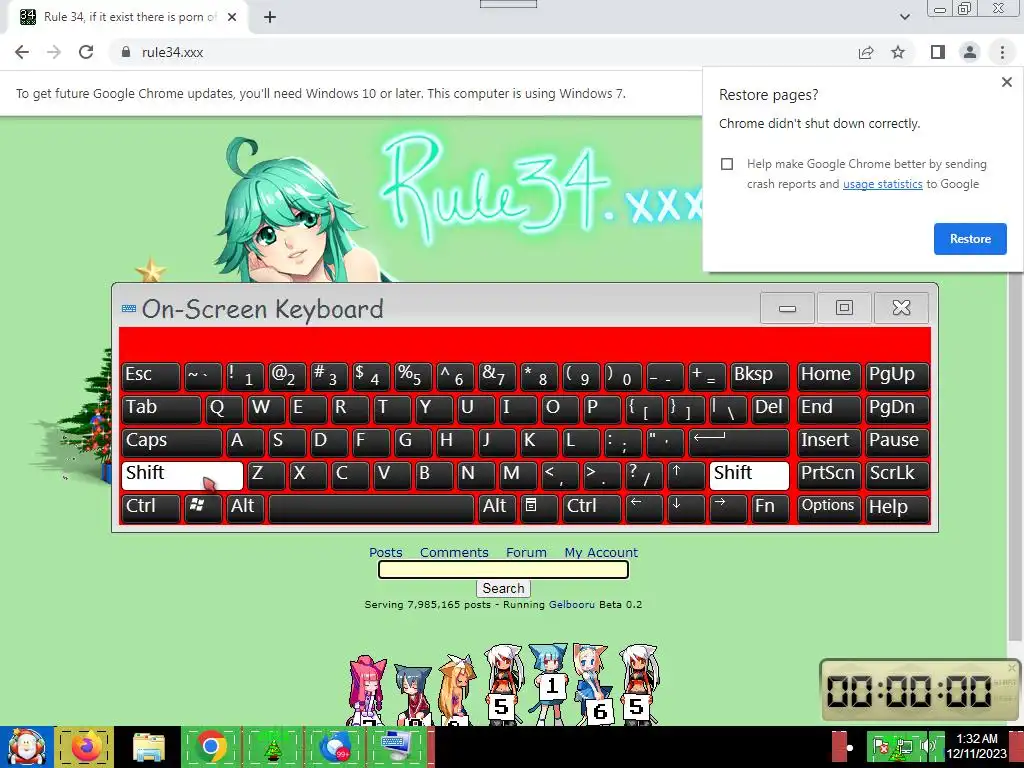Click the down arrow key
1024x768 pixels.
pyautogui.click(x=686, y=507)
